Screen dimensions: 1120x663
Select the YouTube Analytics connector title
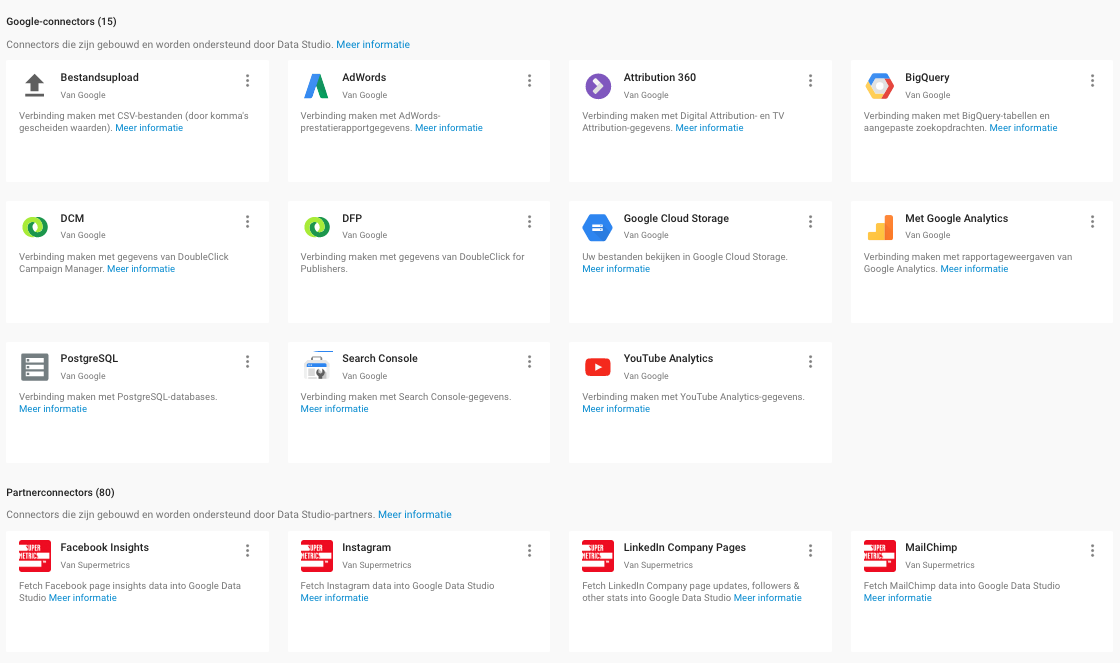pos(669,359)
